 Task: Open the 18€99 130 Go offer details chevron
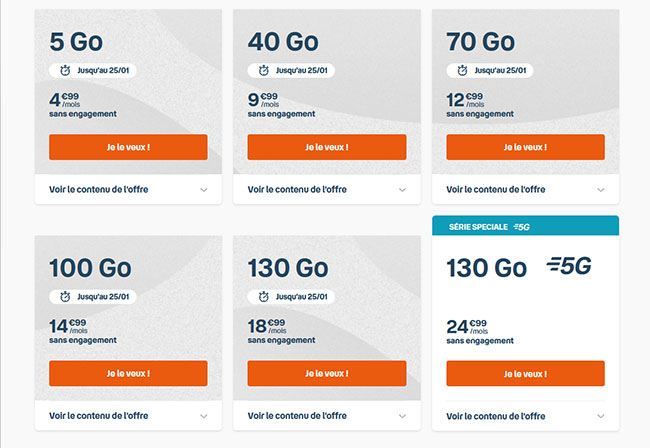click(402, 416)
